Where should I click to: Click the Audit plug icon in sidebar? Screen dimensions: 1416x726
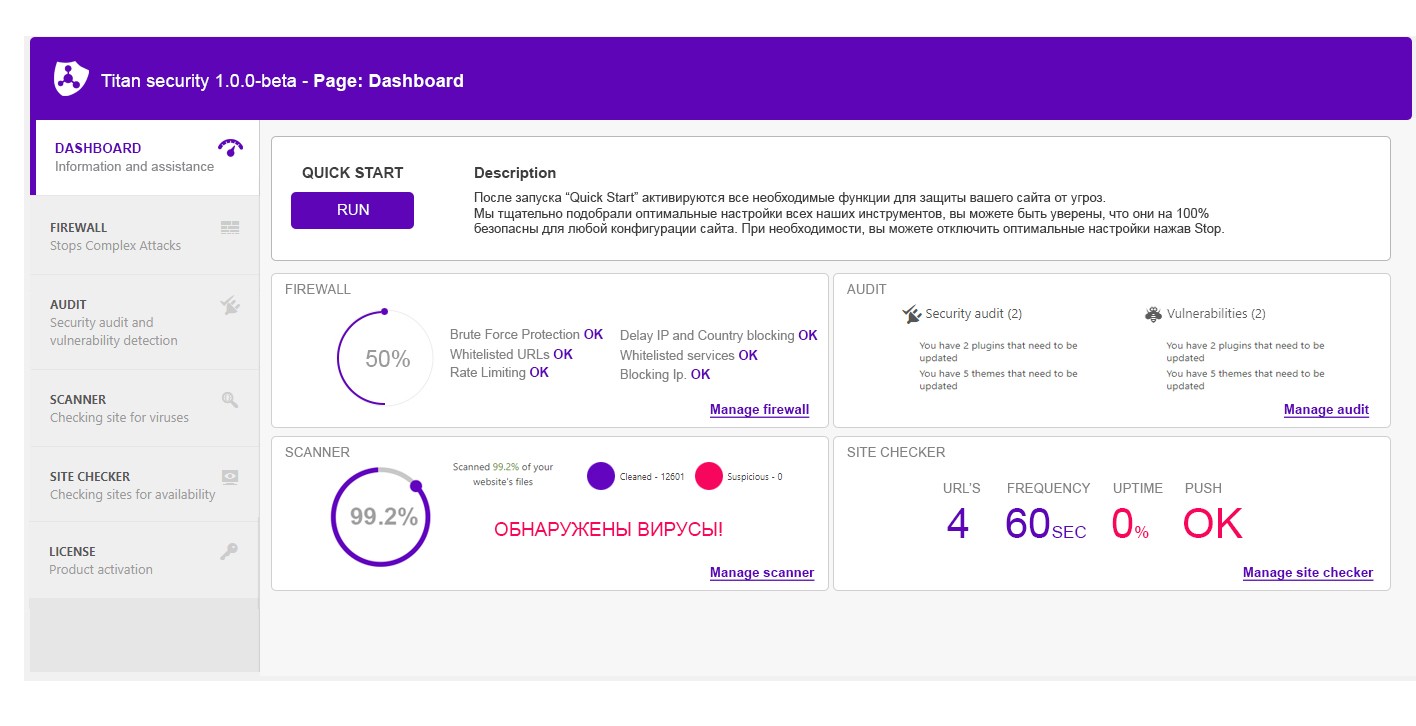pos(230,305)
